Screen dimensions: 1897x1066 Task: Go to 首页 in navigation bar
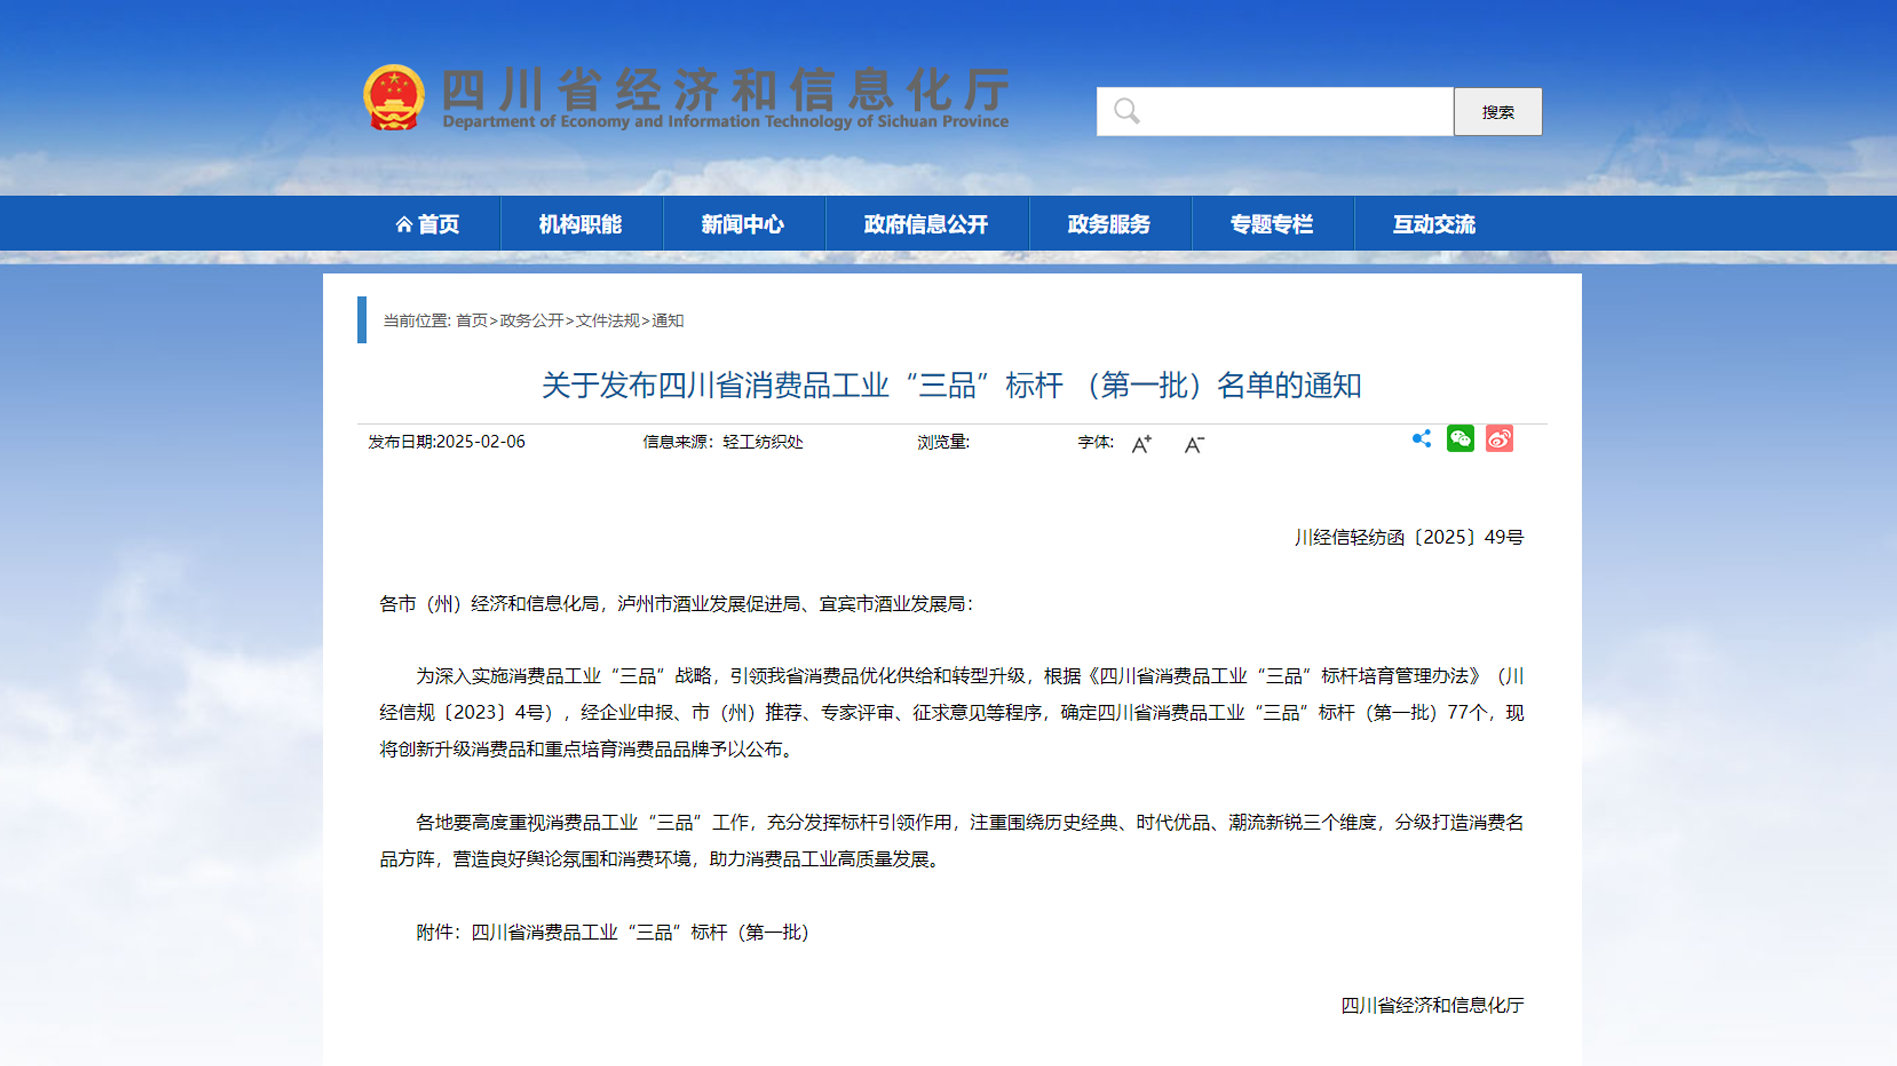pos(428,224)
